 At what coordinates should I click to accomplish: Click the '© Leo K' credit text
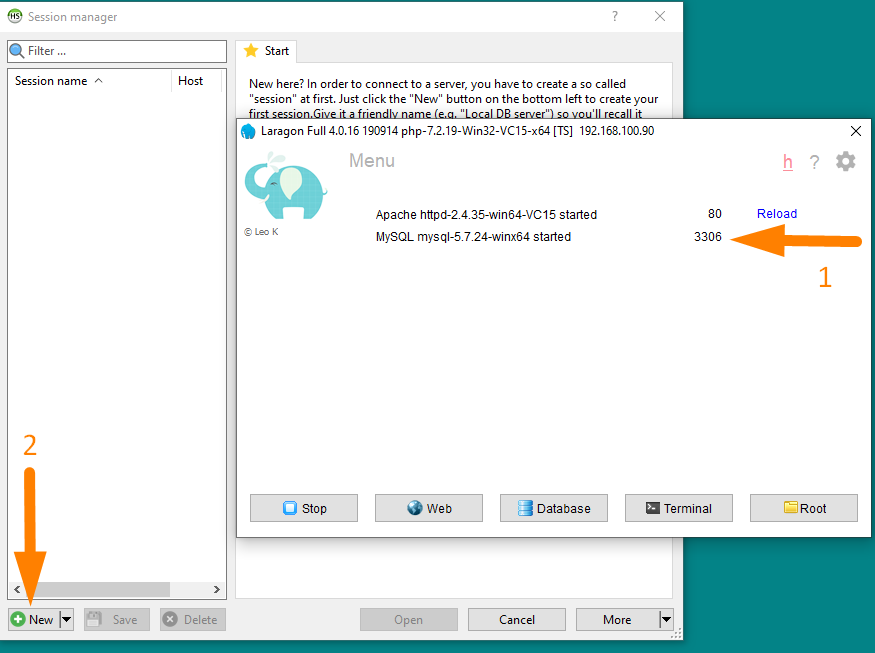(x=261, y=232)
